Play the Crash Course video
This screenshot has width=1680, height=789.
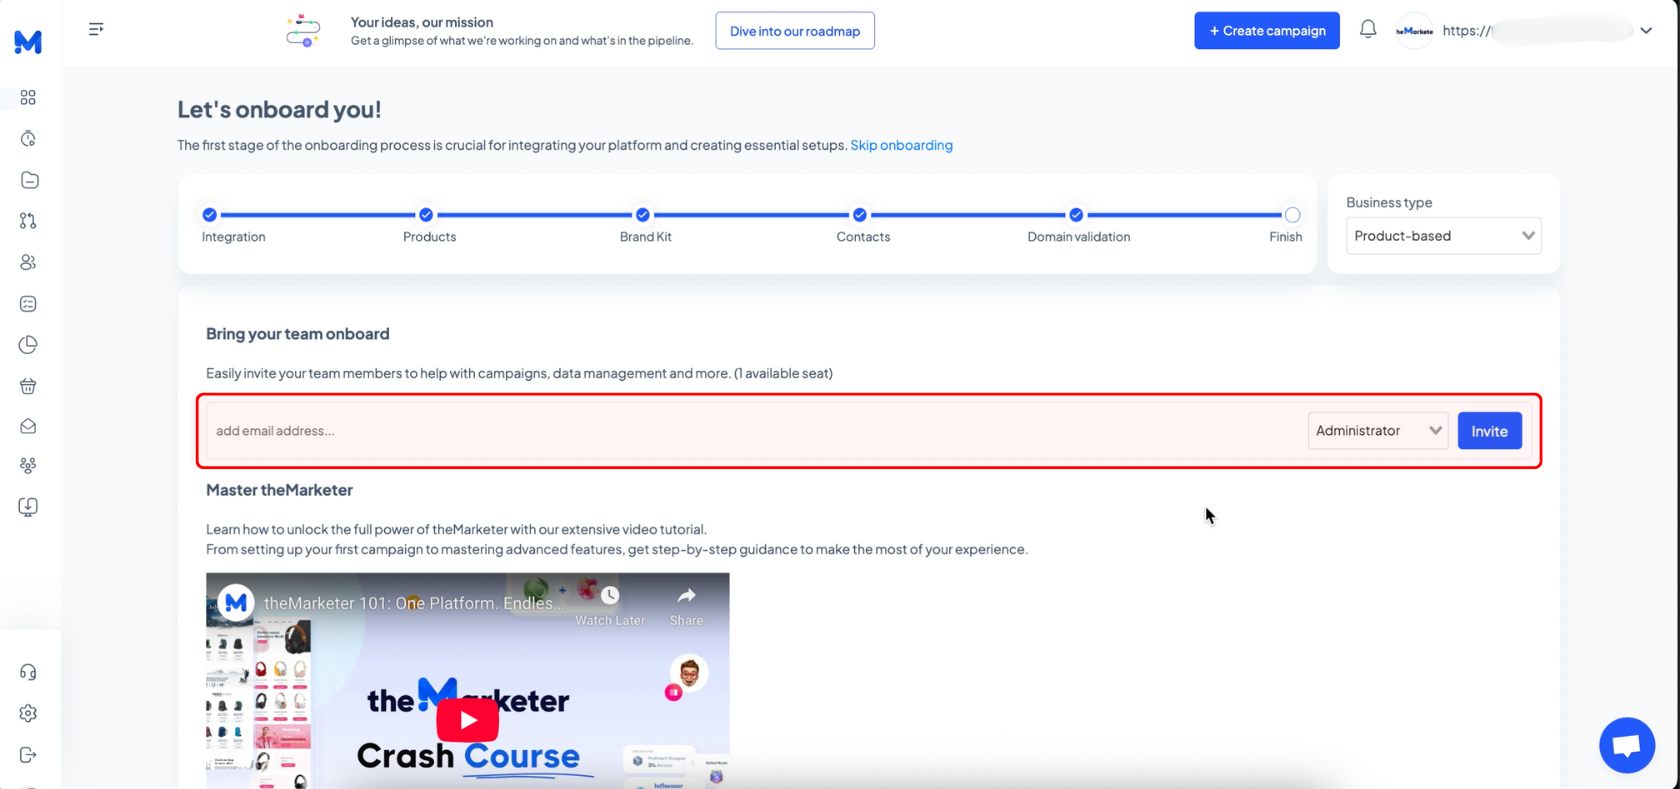468,720
